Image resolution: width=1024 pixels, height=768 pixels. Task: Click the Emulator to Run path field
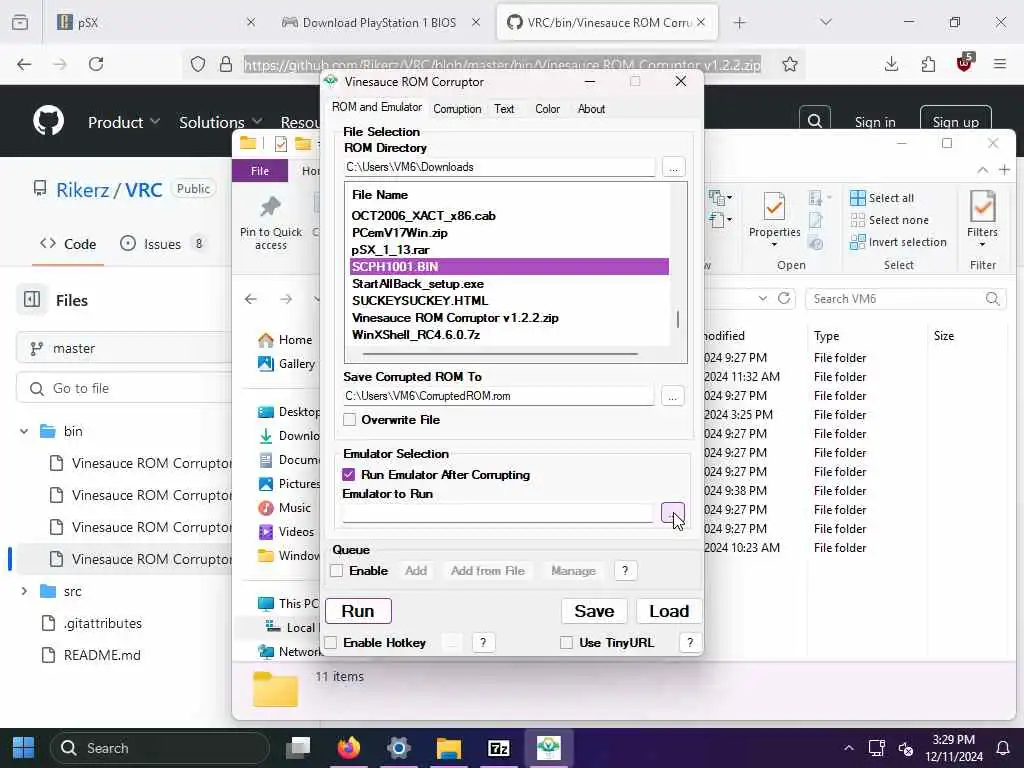497,513
